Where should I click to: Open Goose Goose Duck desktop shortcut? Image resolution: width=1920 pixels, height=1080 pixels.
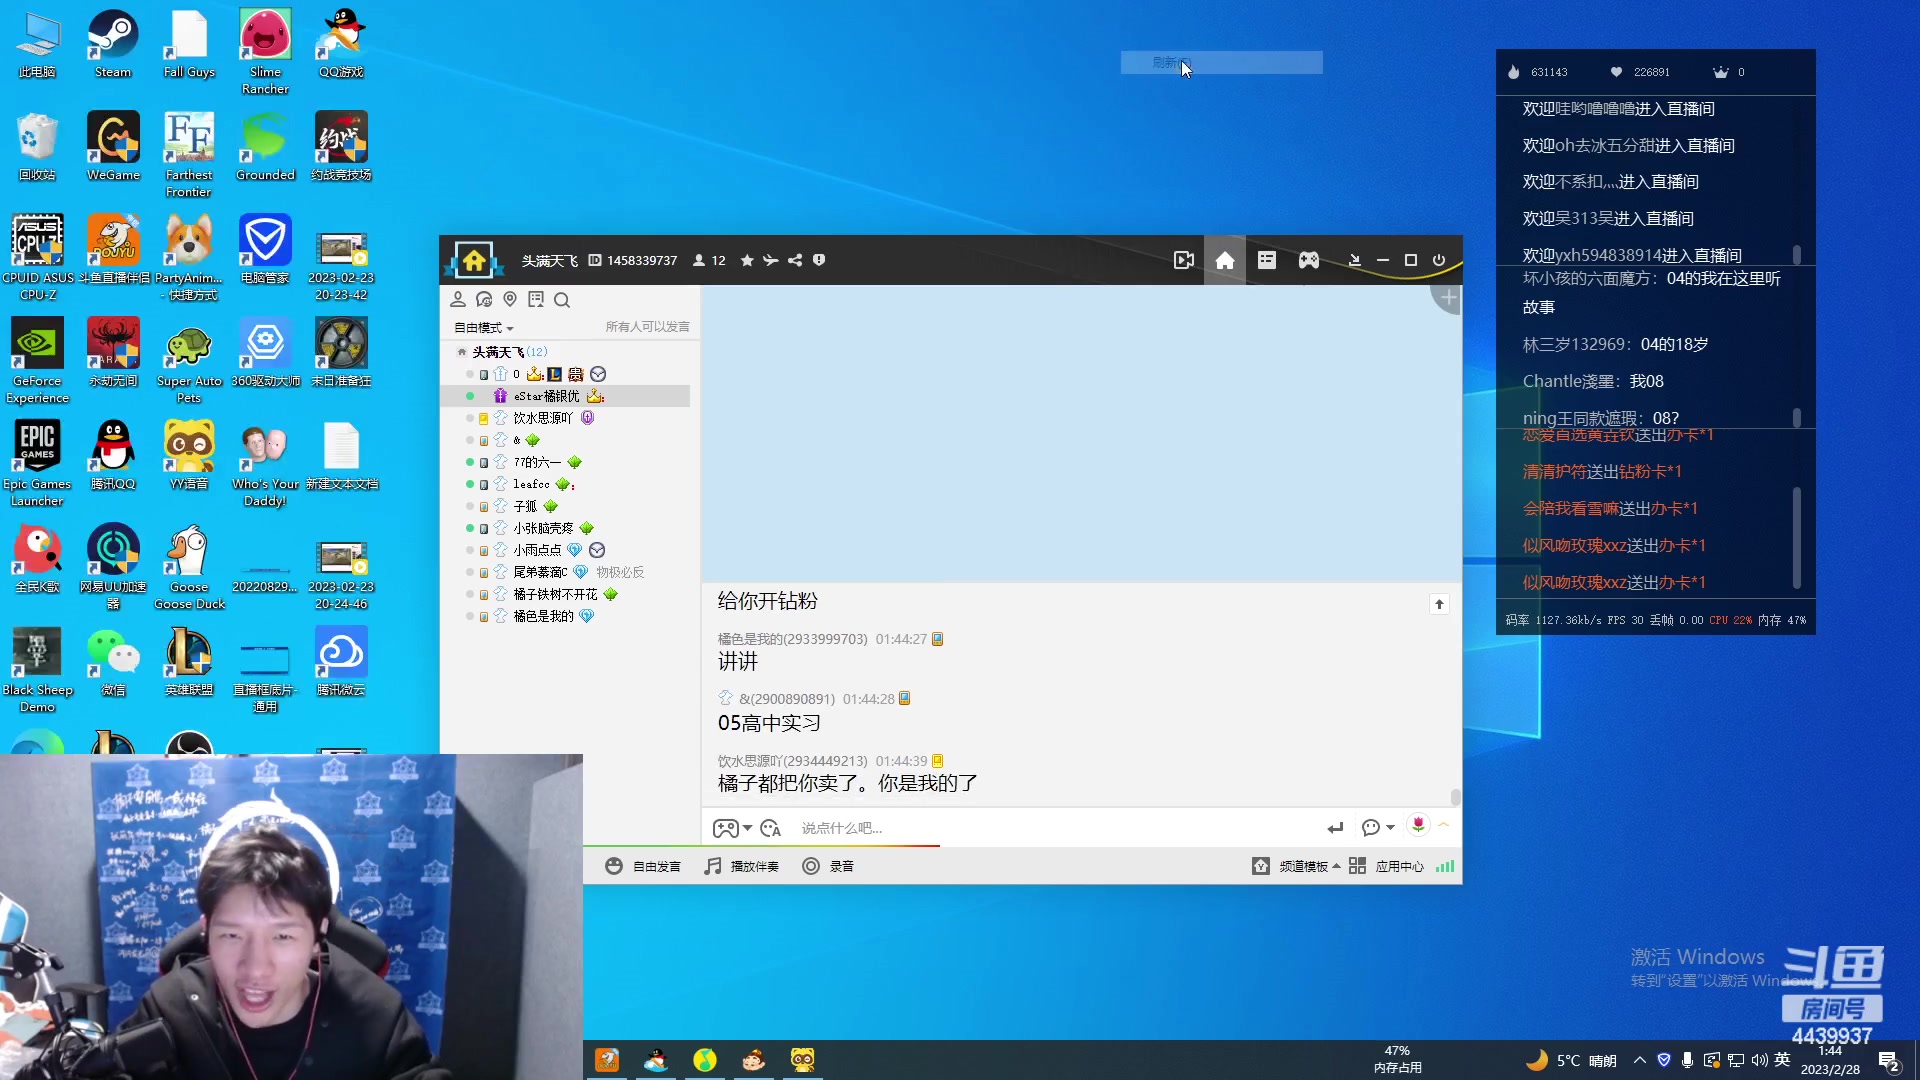189,568
